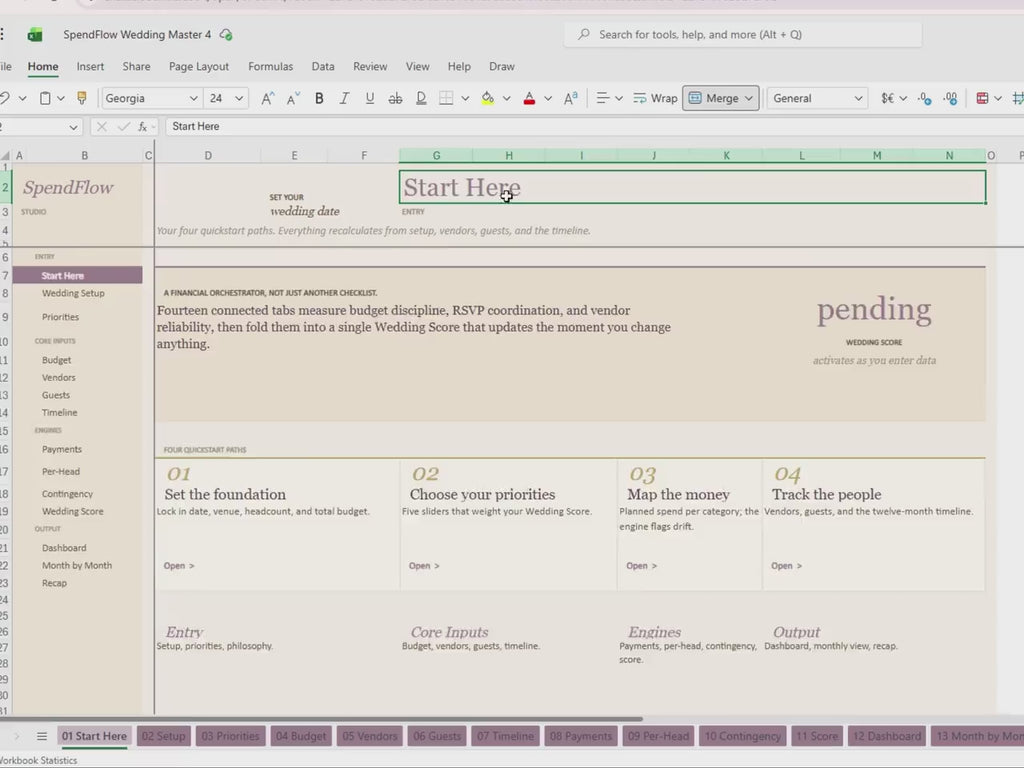The height and width of the screenshot is (768, 1024).
Task: Click the Paste clipboard icon
Action: [45, 98]
